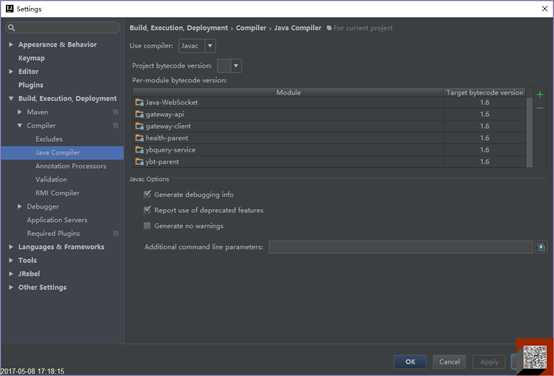Expand the Tools tree node
The width and height of the screenshot is (554, 376).
(11, 260)
